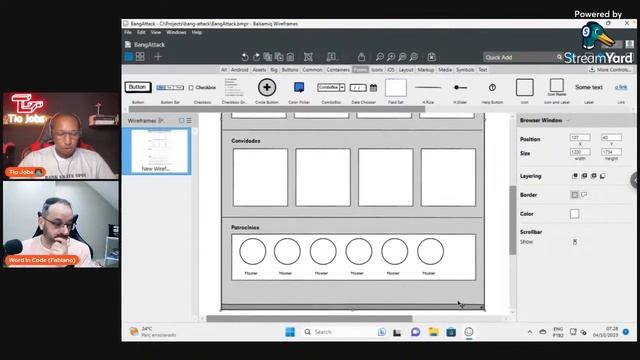Click the Quick Add search magnifier

coord(559,57)
